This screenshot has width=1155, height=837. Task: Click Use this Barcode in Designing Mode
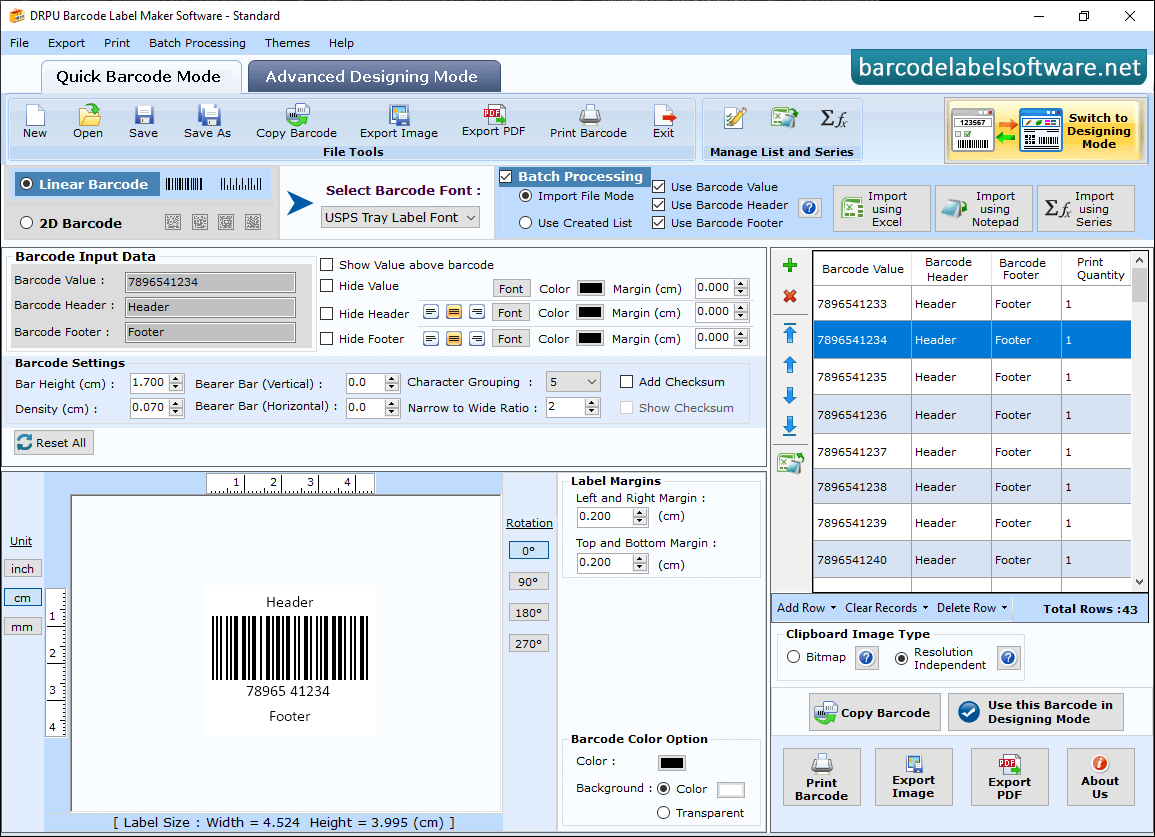coord(1036,712)
